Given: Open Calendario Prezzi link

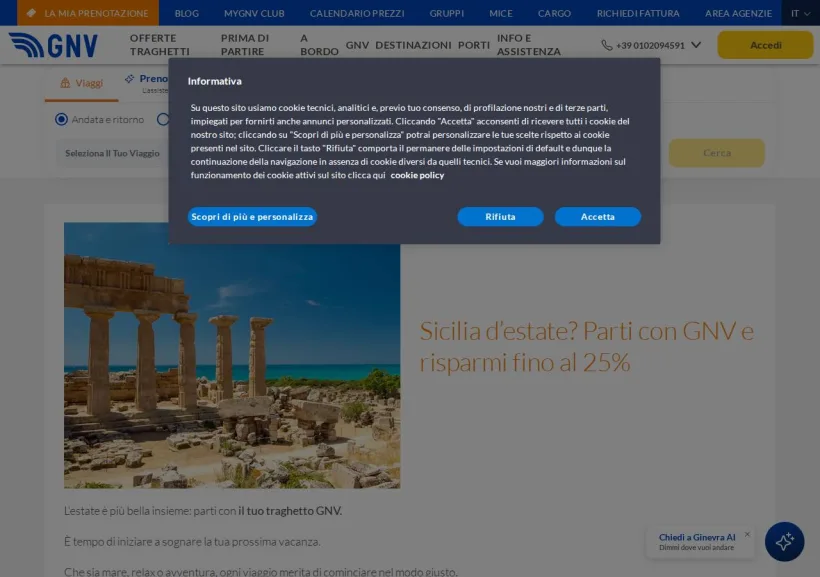Looking at the screenshot, I should [x=357, y=13].
